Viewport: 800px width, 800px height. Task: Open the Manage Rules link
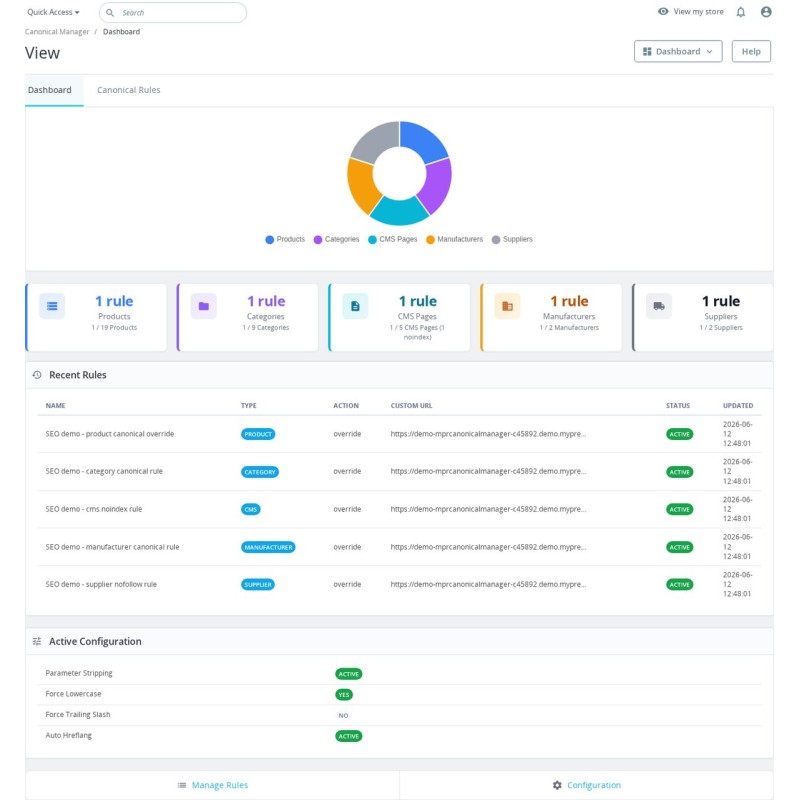220,785
